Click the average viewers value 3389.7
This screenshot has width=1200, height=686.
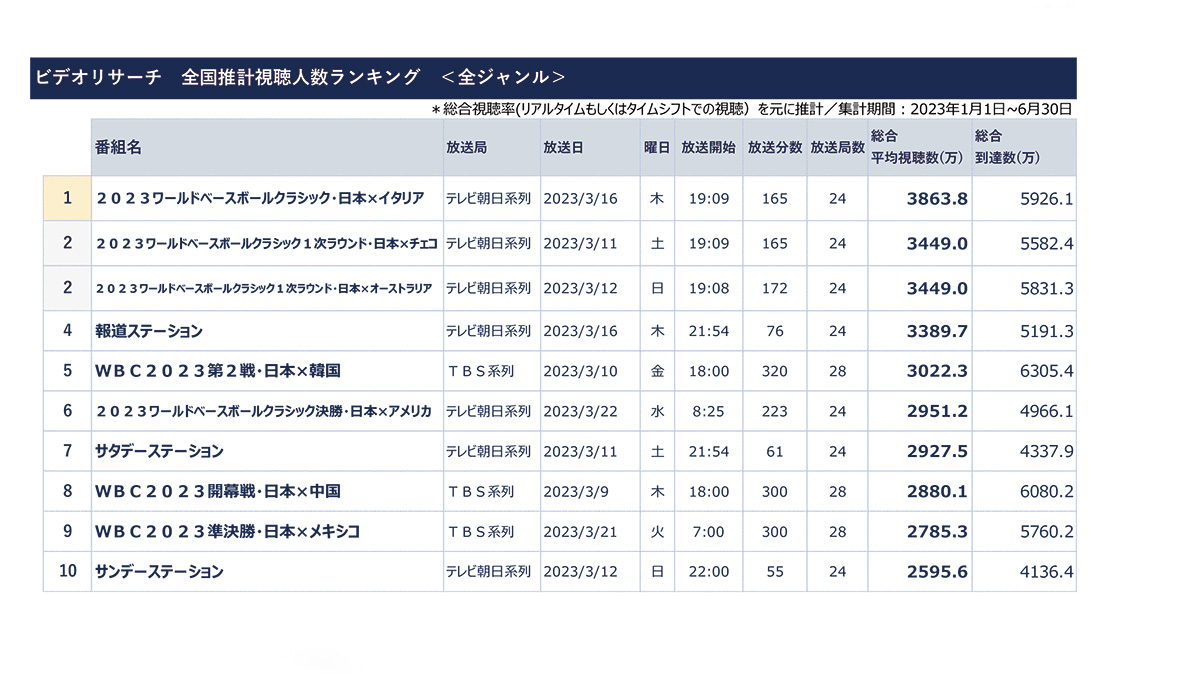tap(937, 331)
